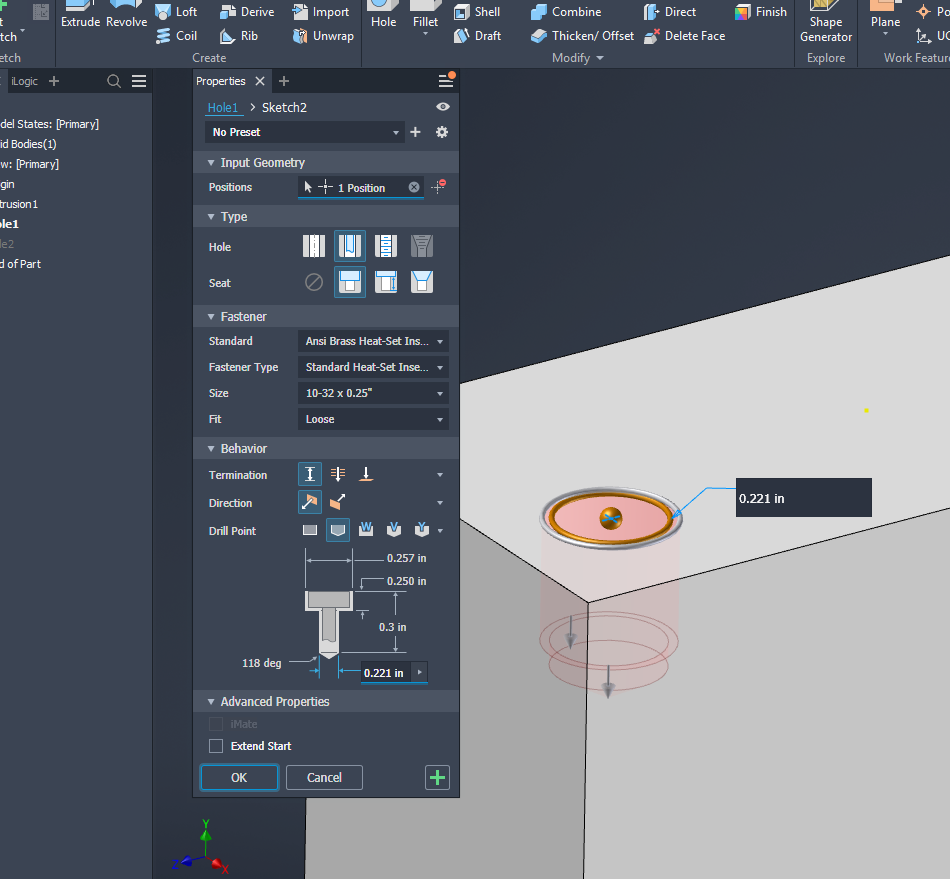Select the Fillet tool

(x=425, y=15)
